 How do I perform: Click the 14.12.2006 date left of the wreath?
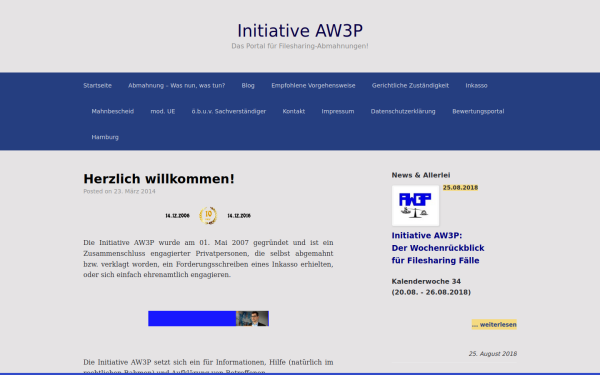point(177,216)
